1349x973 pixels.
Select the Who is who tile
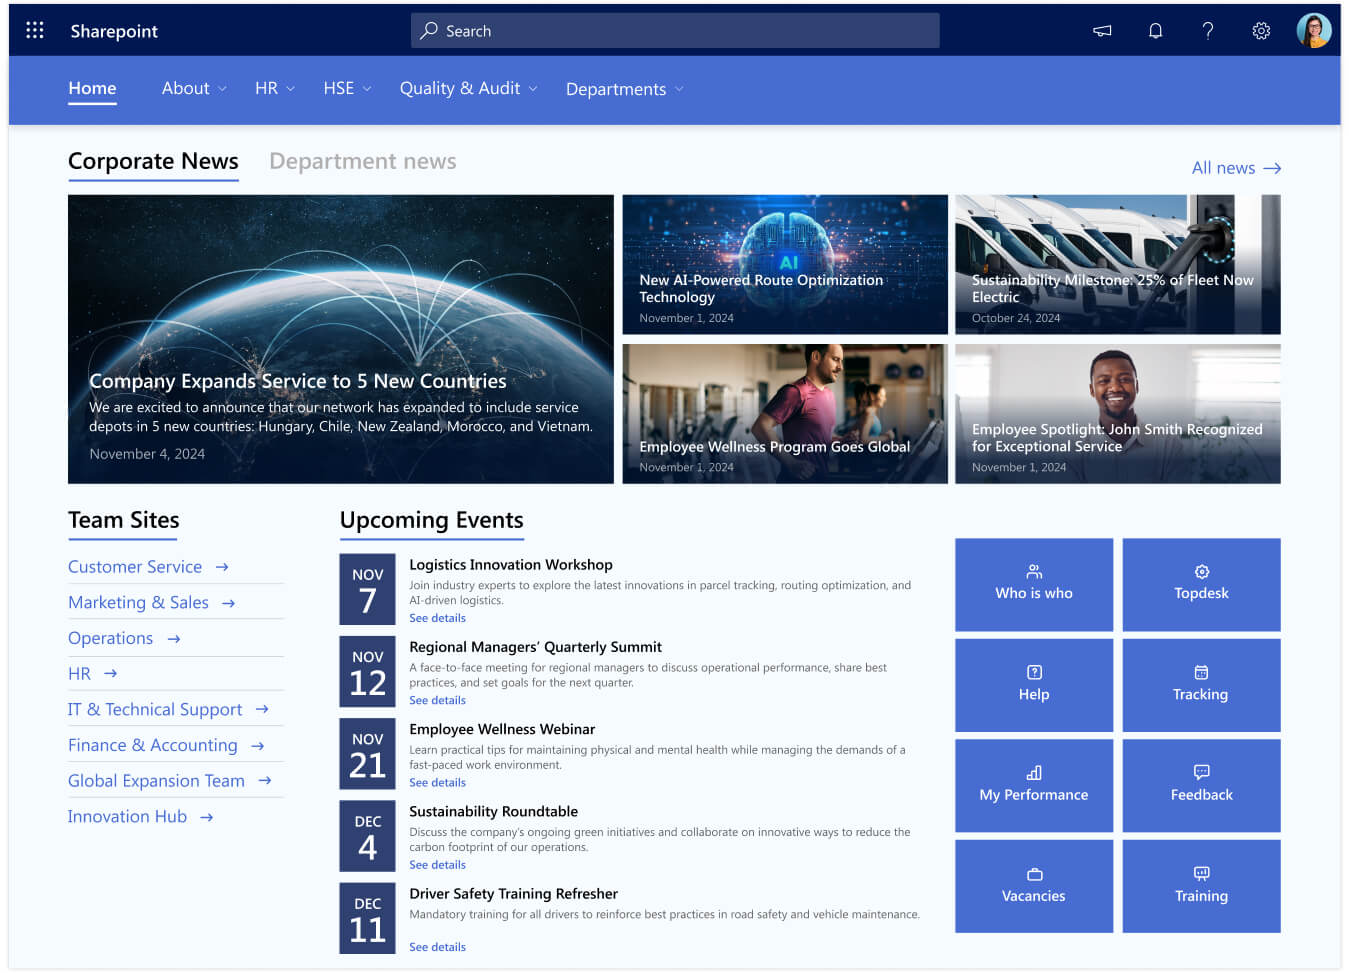[1034, 585]
